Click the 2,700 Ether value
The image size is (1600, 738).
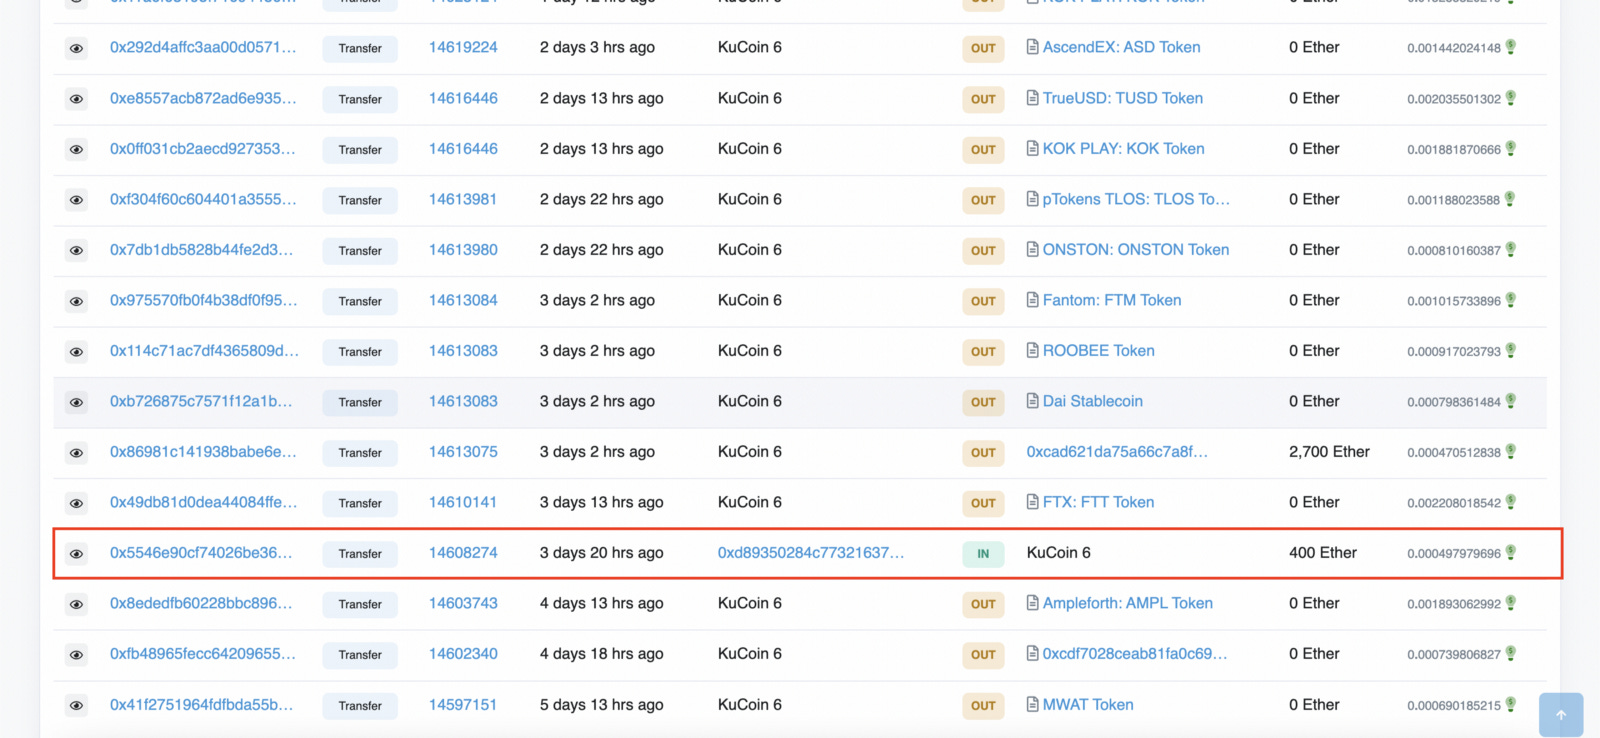(x=1329, y=452)
